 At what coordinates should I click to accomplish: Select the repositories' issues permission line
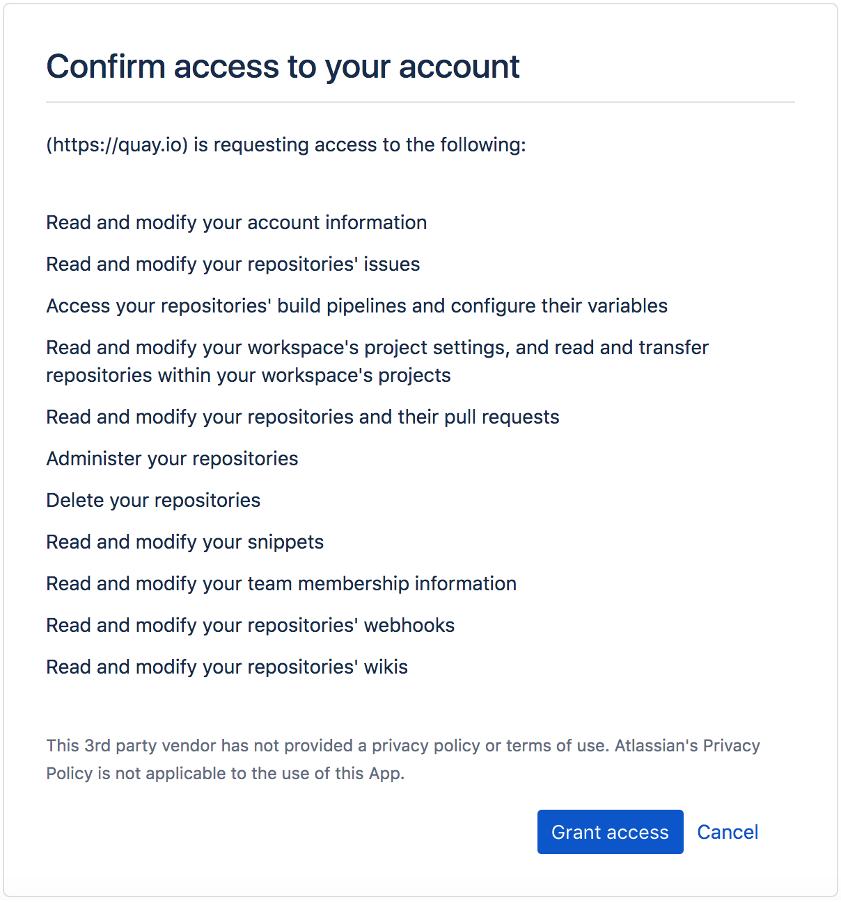tap(233, 264)
